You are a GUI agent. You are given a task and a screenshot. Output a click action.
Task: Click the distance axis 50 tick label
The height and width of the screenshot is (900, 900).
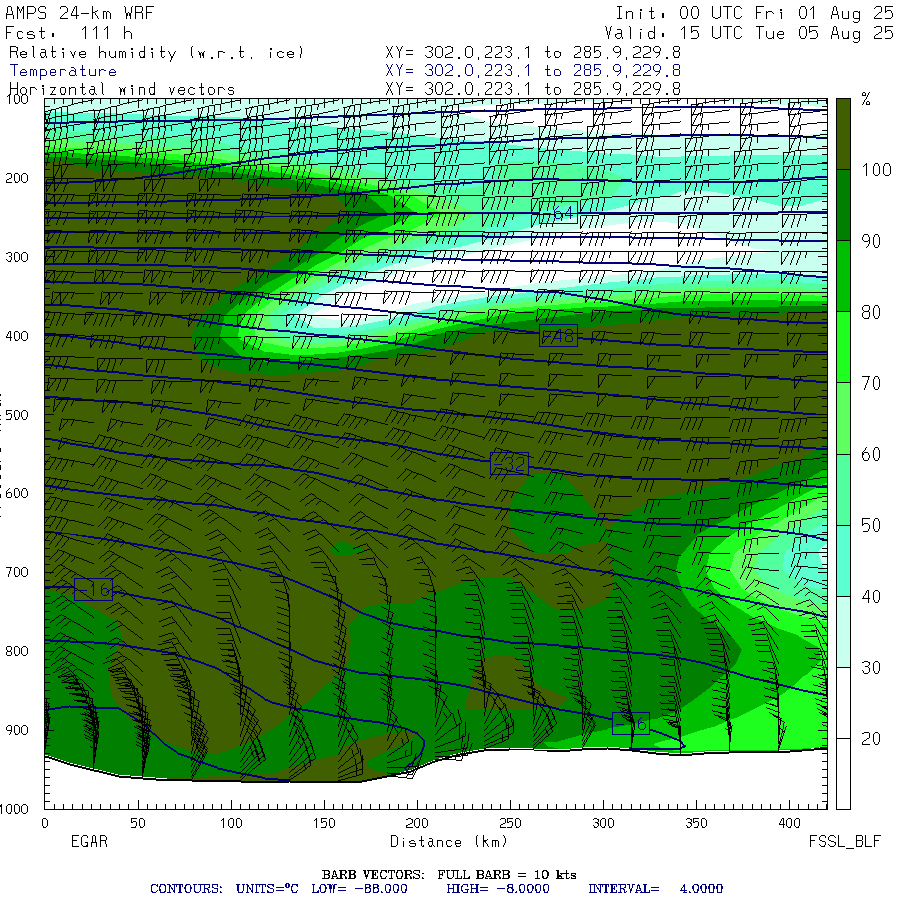(138, 823)
